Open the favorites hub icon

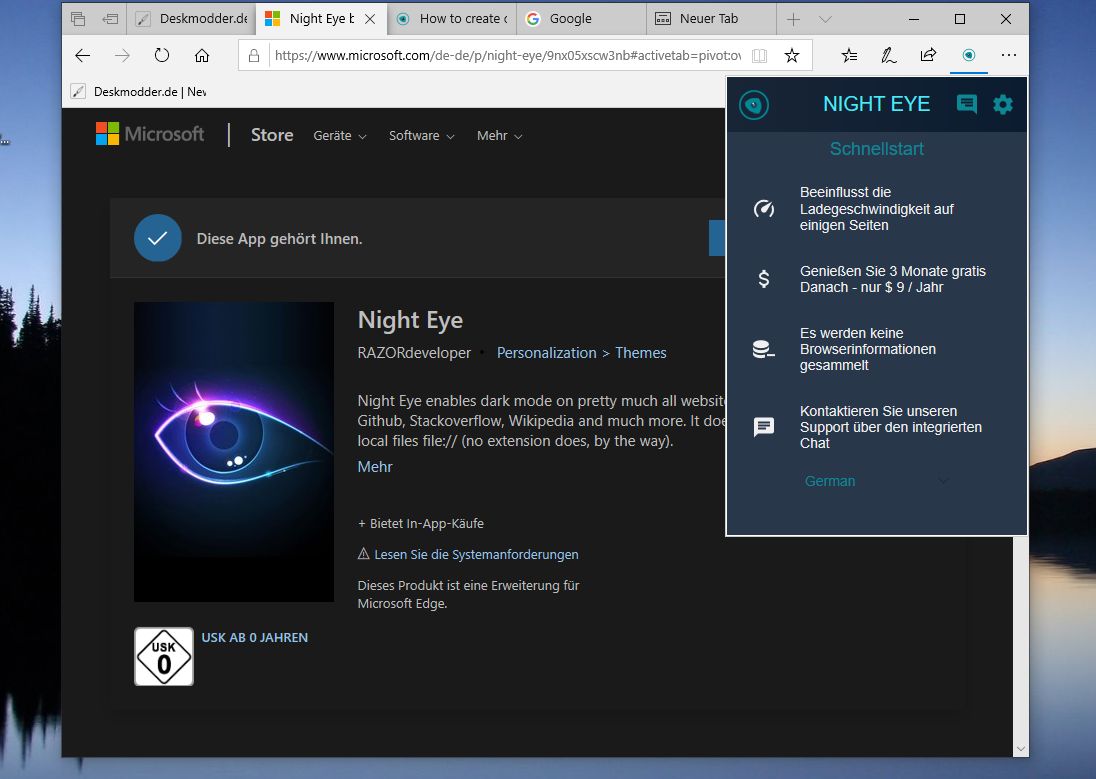click(849, 55)
